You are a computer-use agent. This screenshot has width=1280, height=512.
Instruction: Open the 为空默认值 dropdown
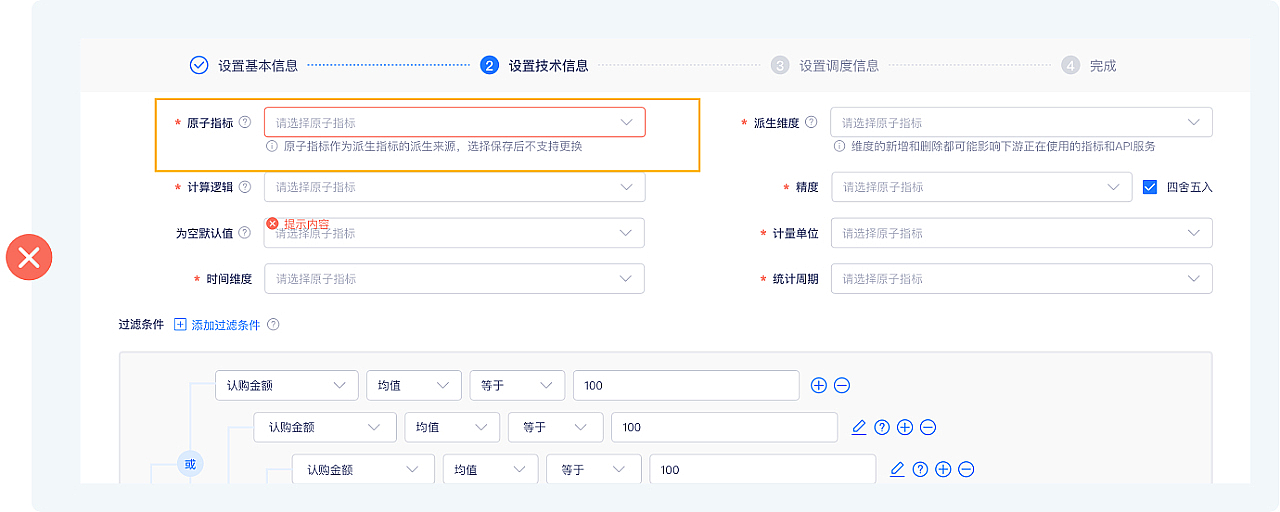point(455,233)
